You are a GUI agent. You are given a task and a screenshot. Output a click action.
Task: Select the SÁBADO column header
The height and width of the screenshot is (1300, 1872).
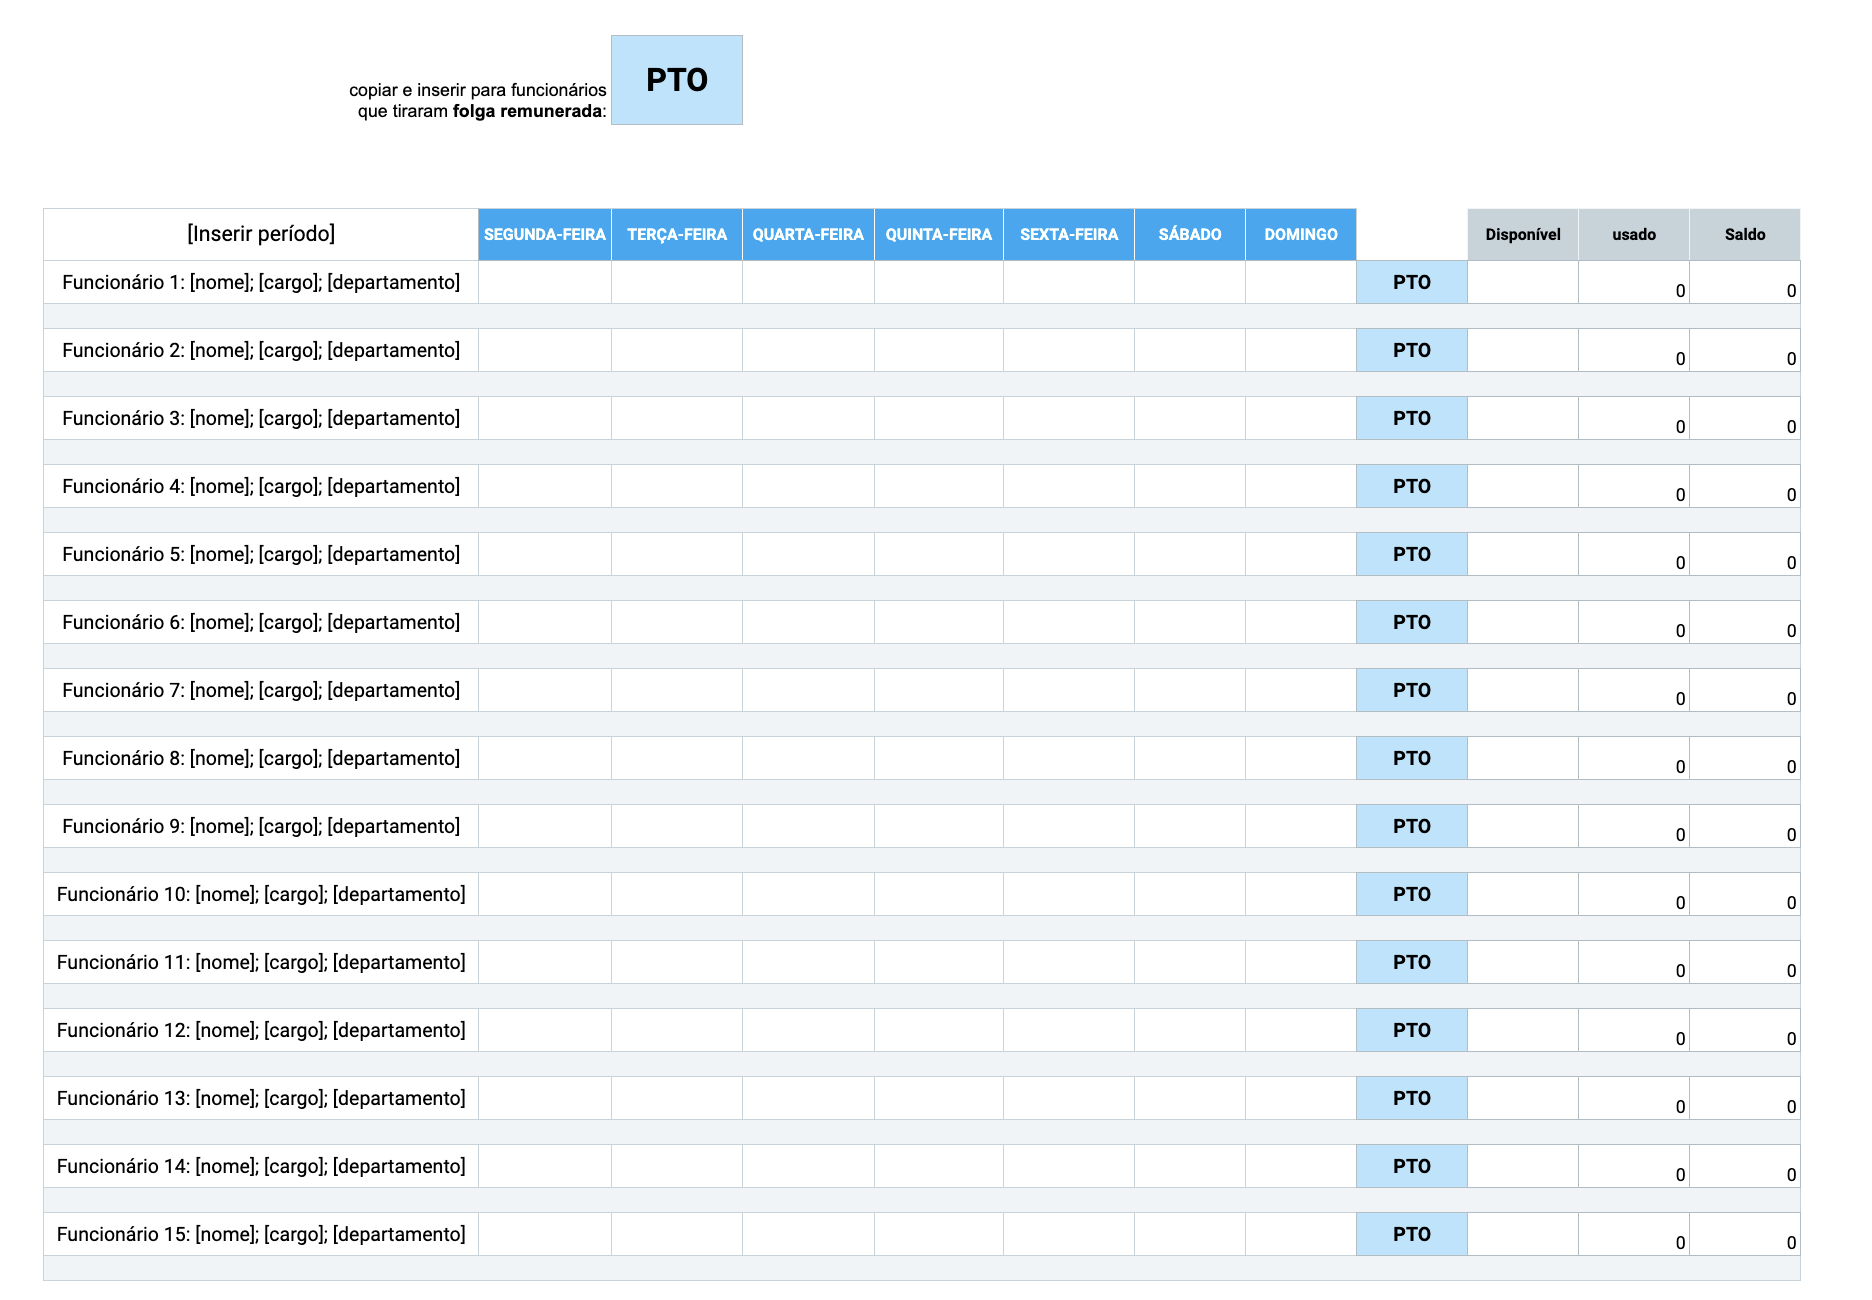click(x=1190, y=234)
